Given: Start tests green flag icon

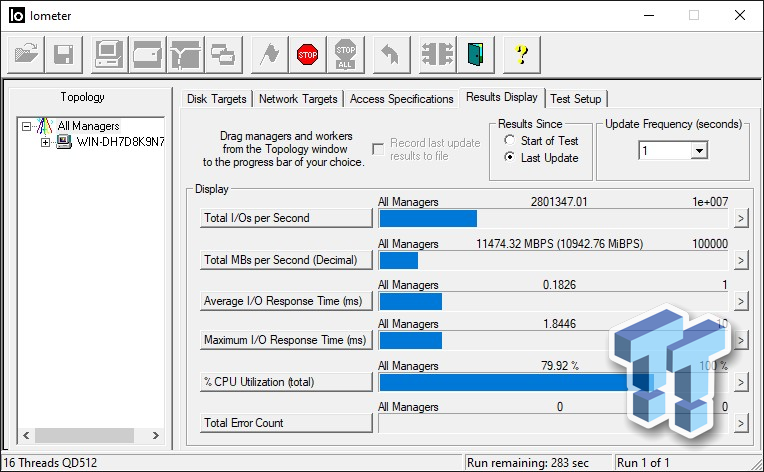Looking at the screenshot, I should [269, 54].
